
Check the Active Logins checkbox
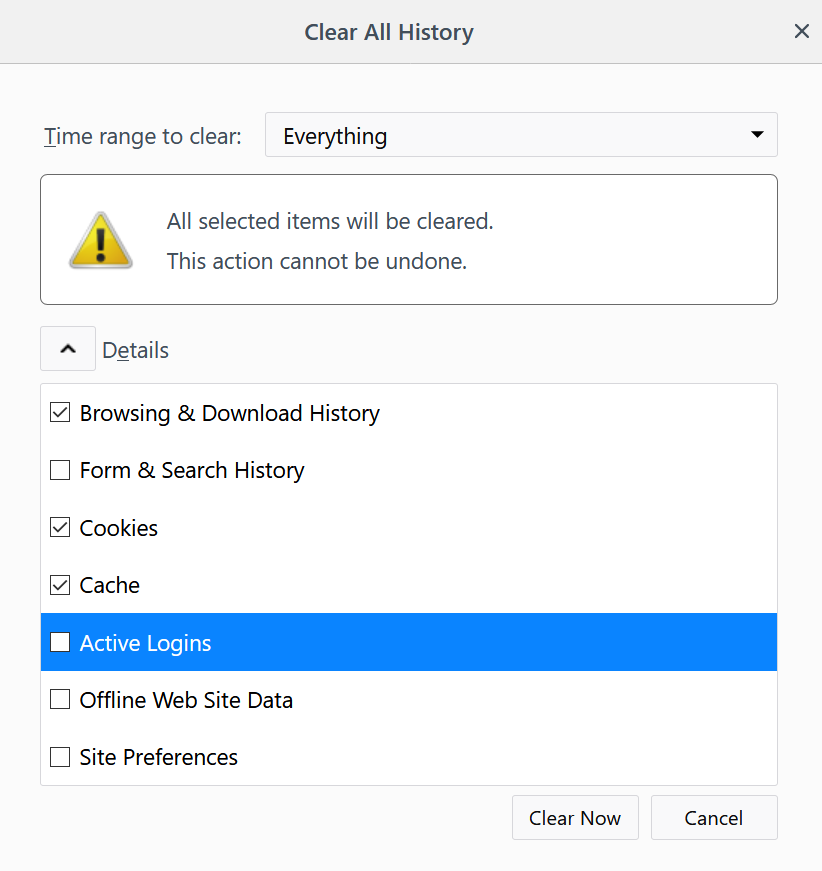point(60,642)
